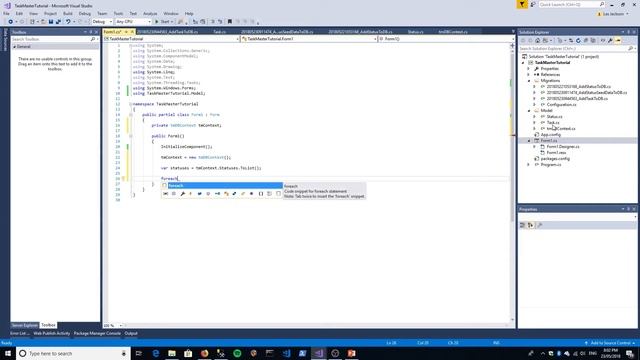
Task: Open the Debug configuration dropdown
Action: click(x=102, y=22)
